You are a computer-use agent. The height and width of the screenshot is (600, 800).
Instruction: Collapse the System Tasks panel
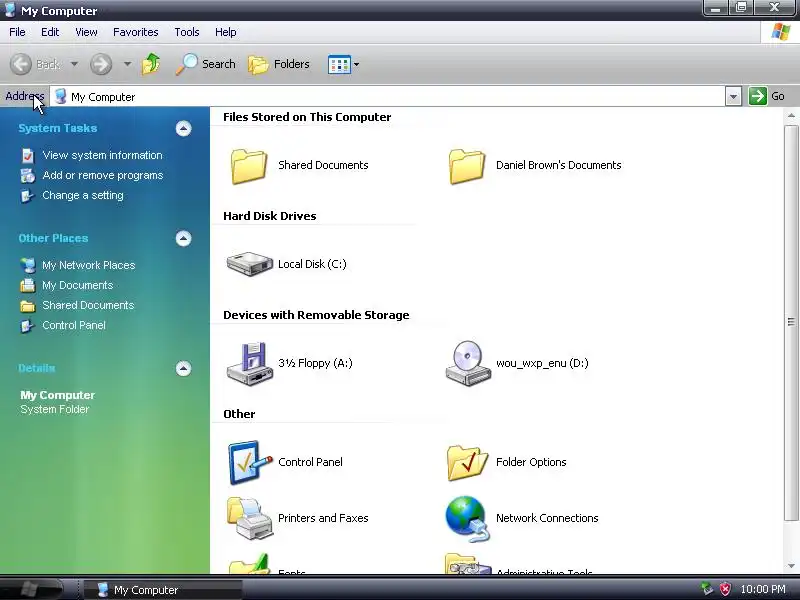pyautogui.click(x=183, y=129)
